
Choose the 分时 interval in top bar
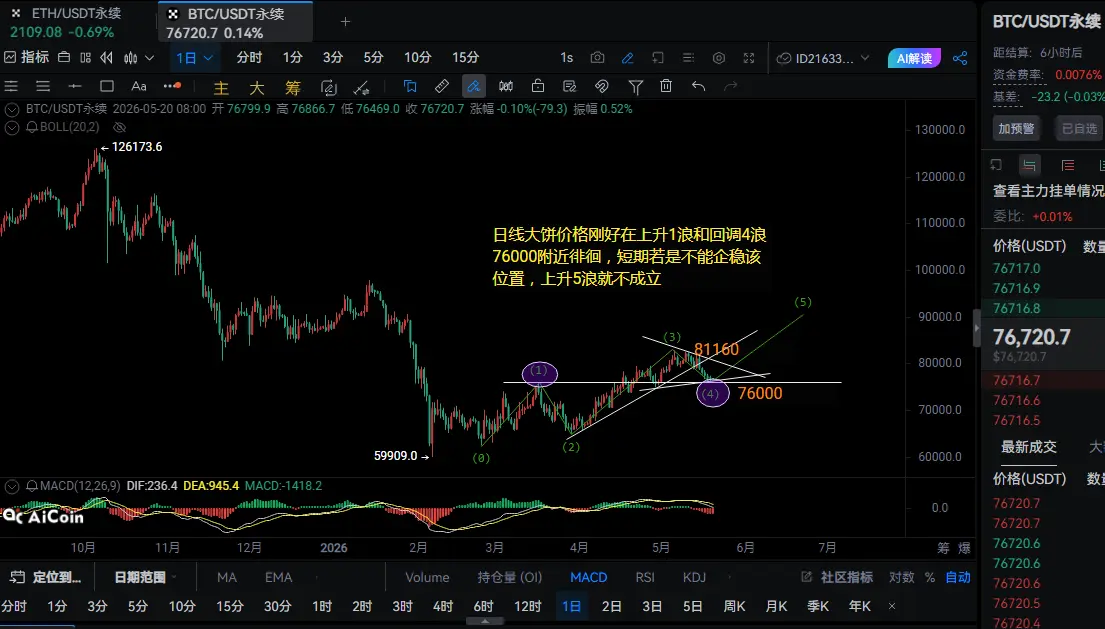[249, 58]
